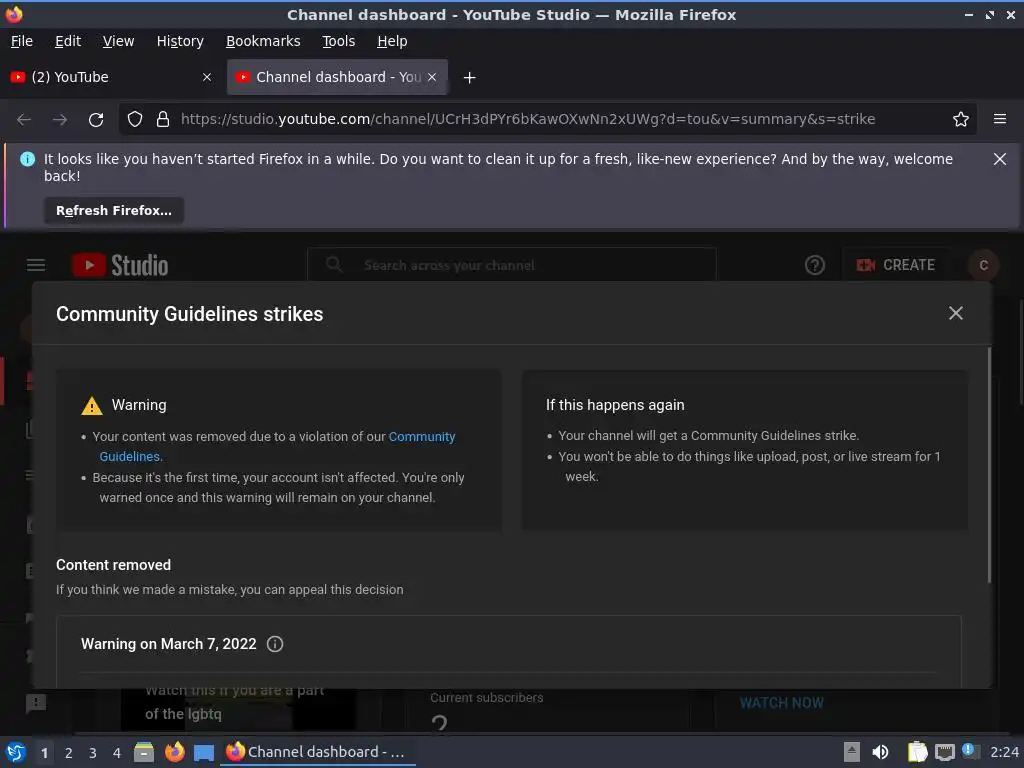The image size is (1024, 768).
Task: Launch Firefox from the taskbar launcher
Action: click(174, 752)
